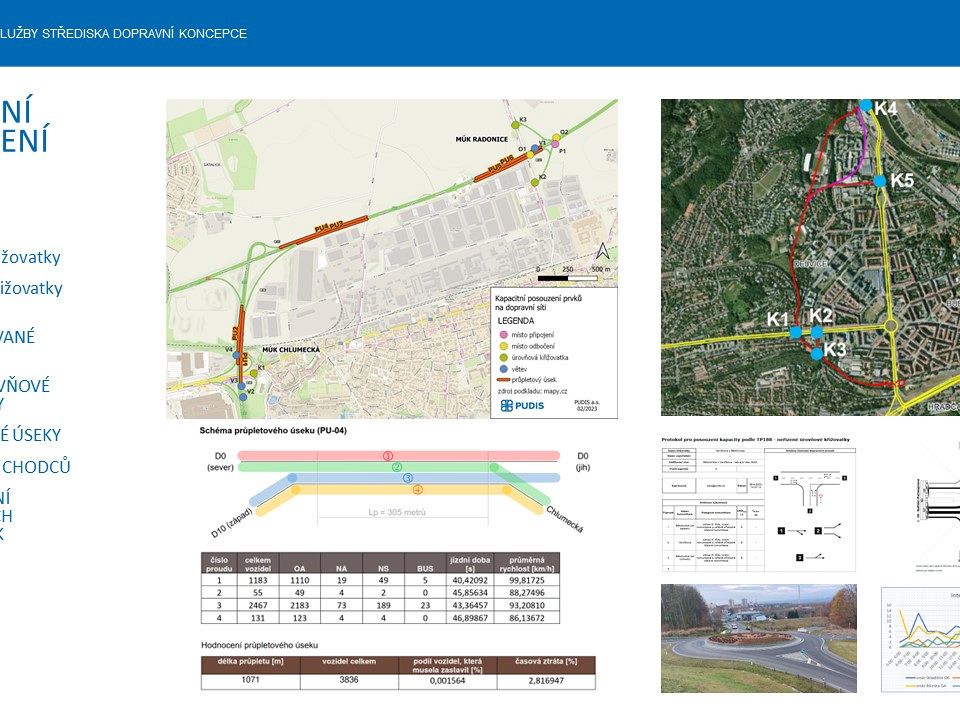The image size is (960, 720).
Task: Click average speed cell '99,81725'
Action: coord(527,580)
